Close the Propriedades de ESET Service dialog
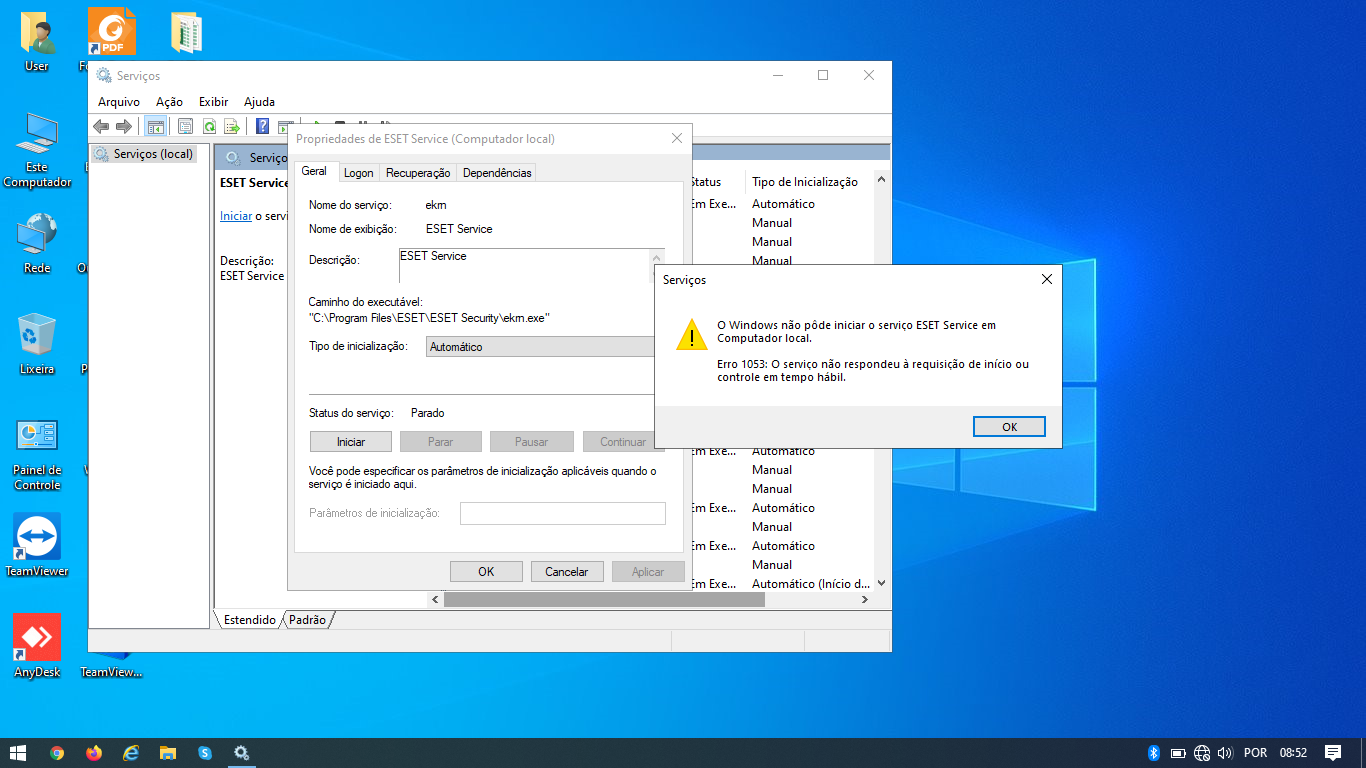 coord(677,139)
